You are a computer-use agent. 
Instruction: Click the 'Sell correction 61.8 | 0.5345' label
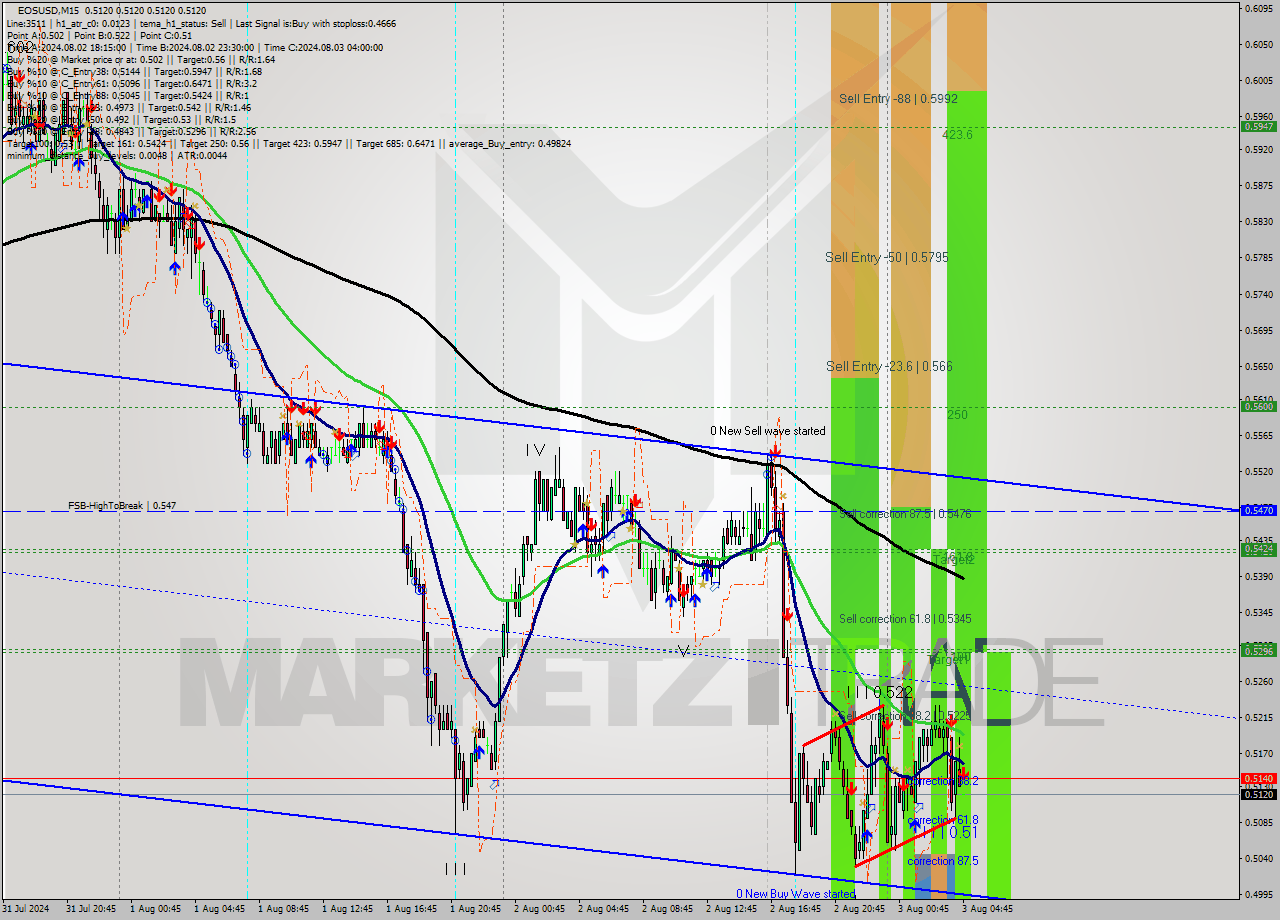pyautogui.click(x=905, y=620)
